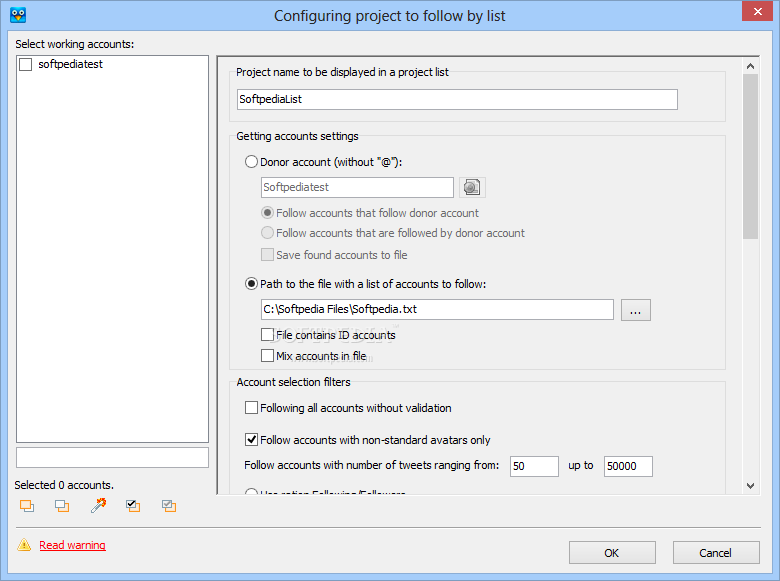780x581 pixels.
Task: Click the second icon with white square on top
Action: [62, 506]
